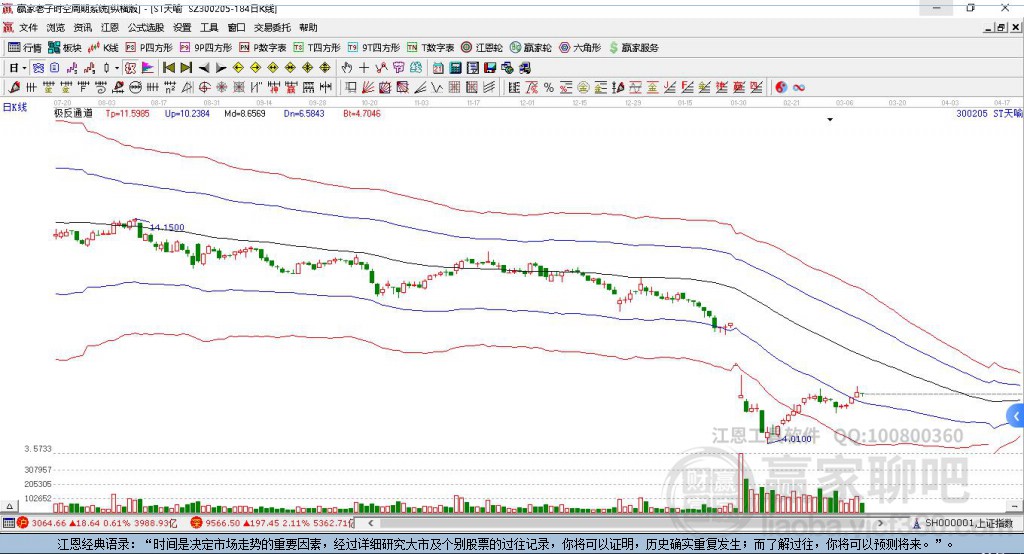Screen dimensions: 1024x554
Task: Open the 帮助 menu
Action: click(308, 27)
